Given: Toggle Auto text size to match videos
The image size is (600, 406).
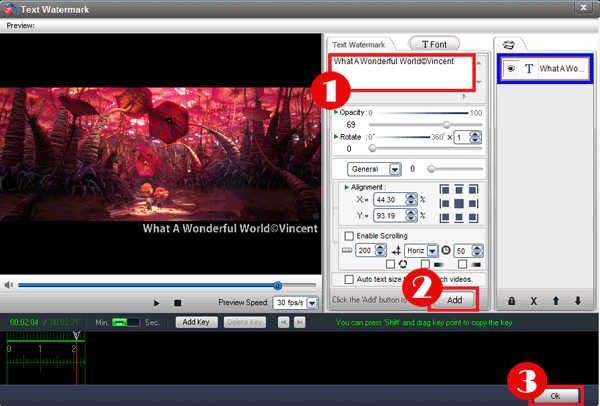Looking at the screenshot, I should 349,279.
